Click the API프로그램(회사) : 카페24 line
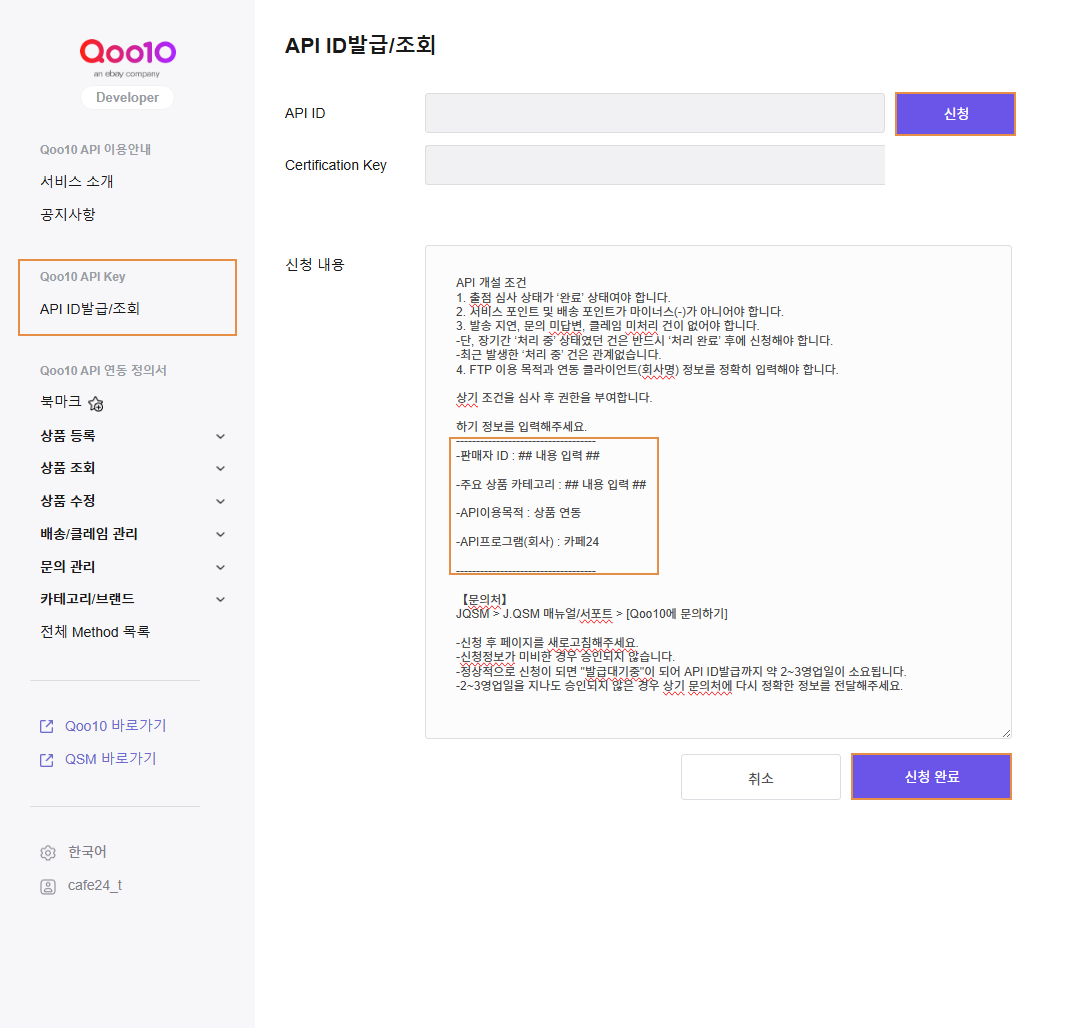This screenshot has width=1084, height=1030. click(x=527, y=542)
